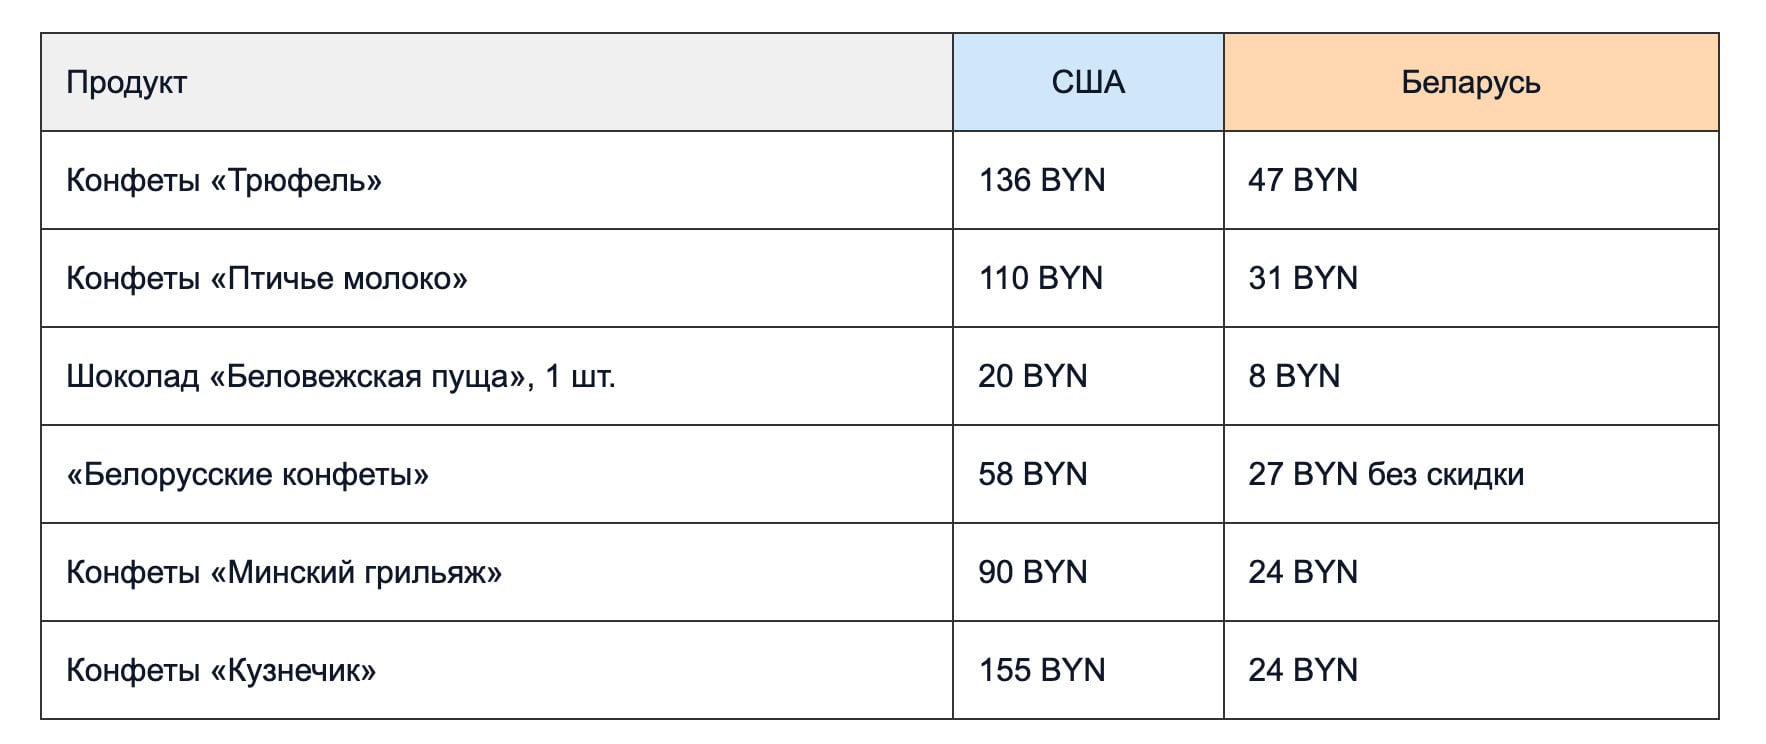Screen dimensions: 1766x744
Task: Click the '110 BYN' price cell
Action: click(1041, 278)
